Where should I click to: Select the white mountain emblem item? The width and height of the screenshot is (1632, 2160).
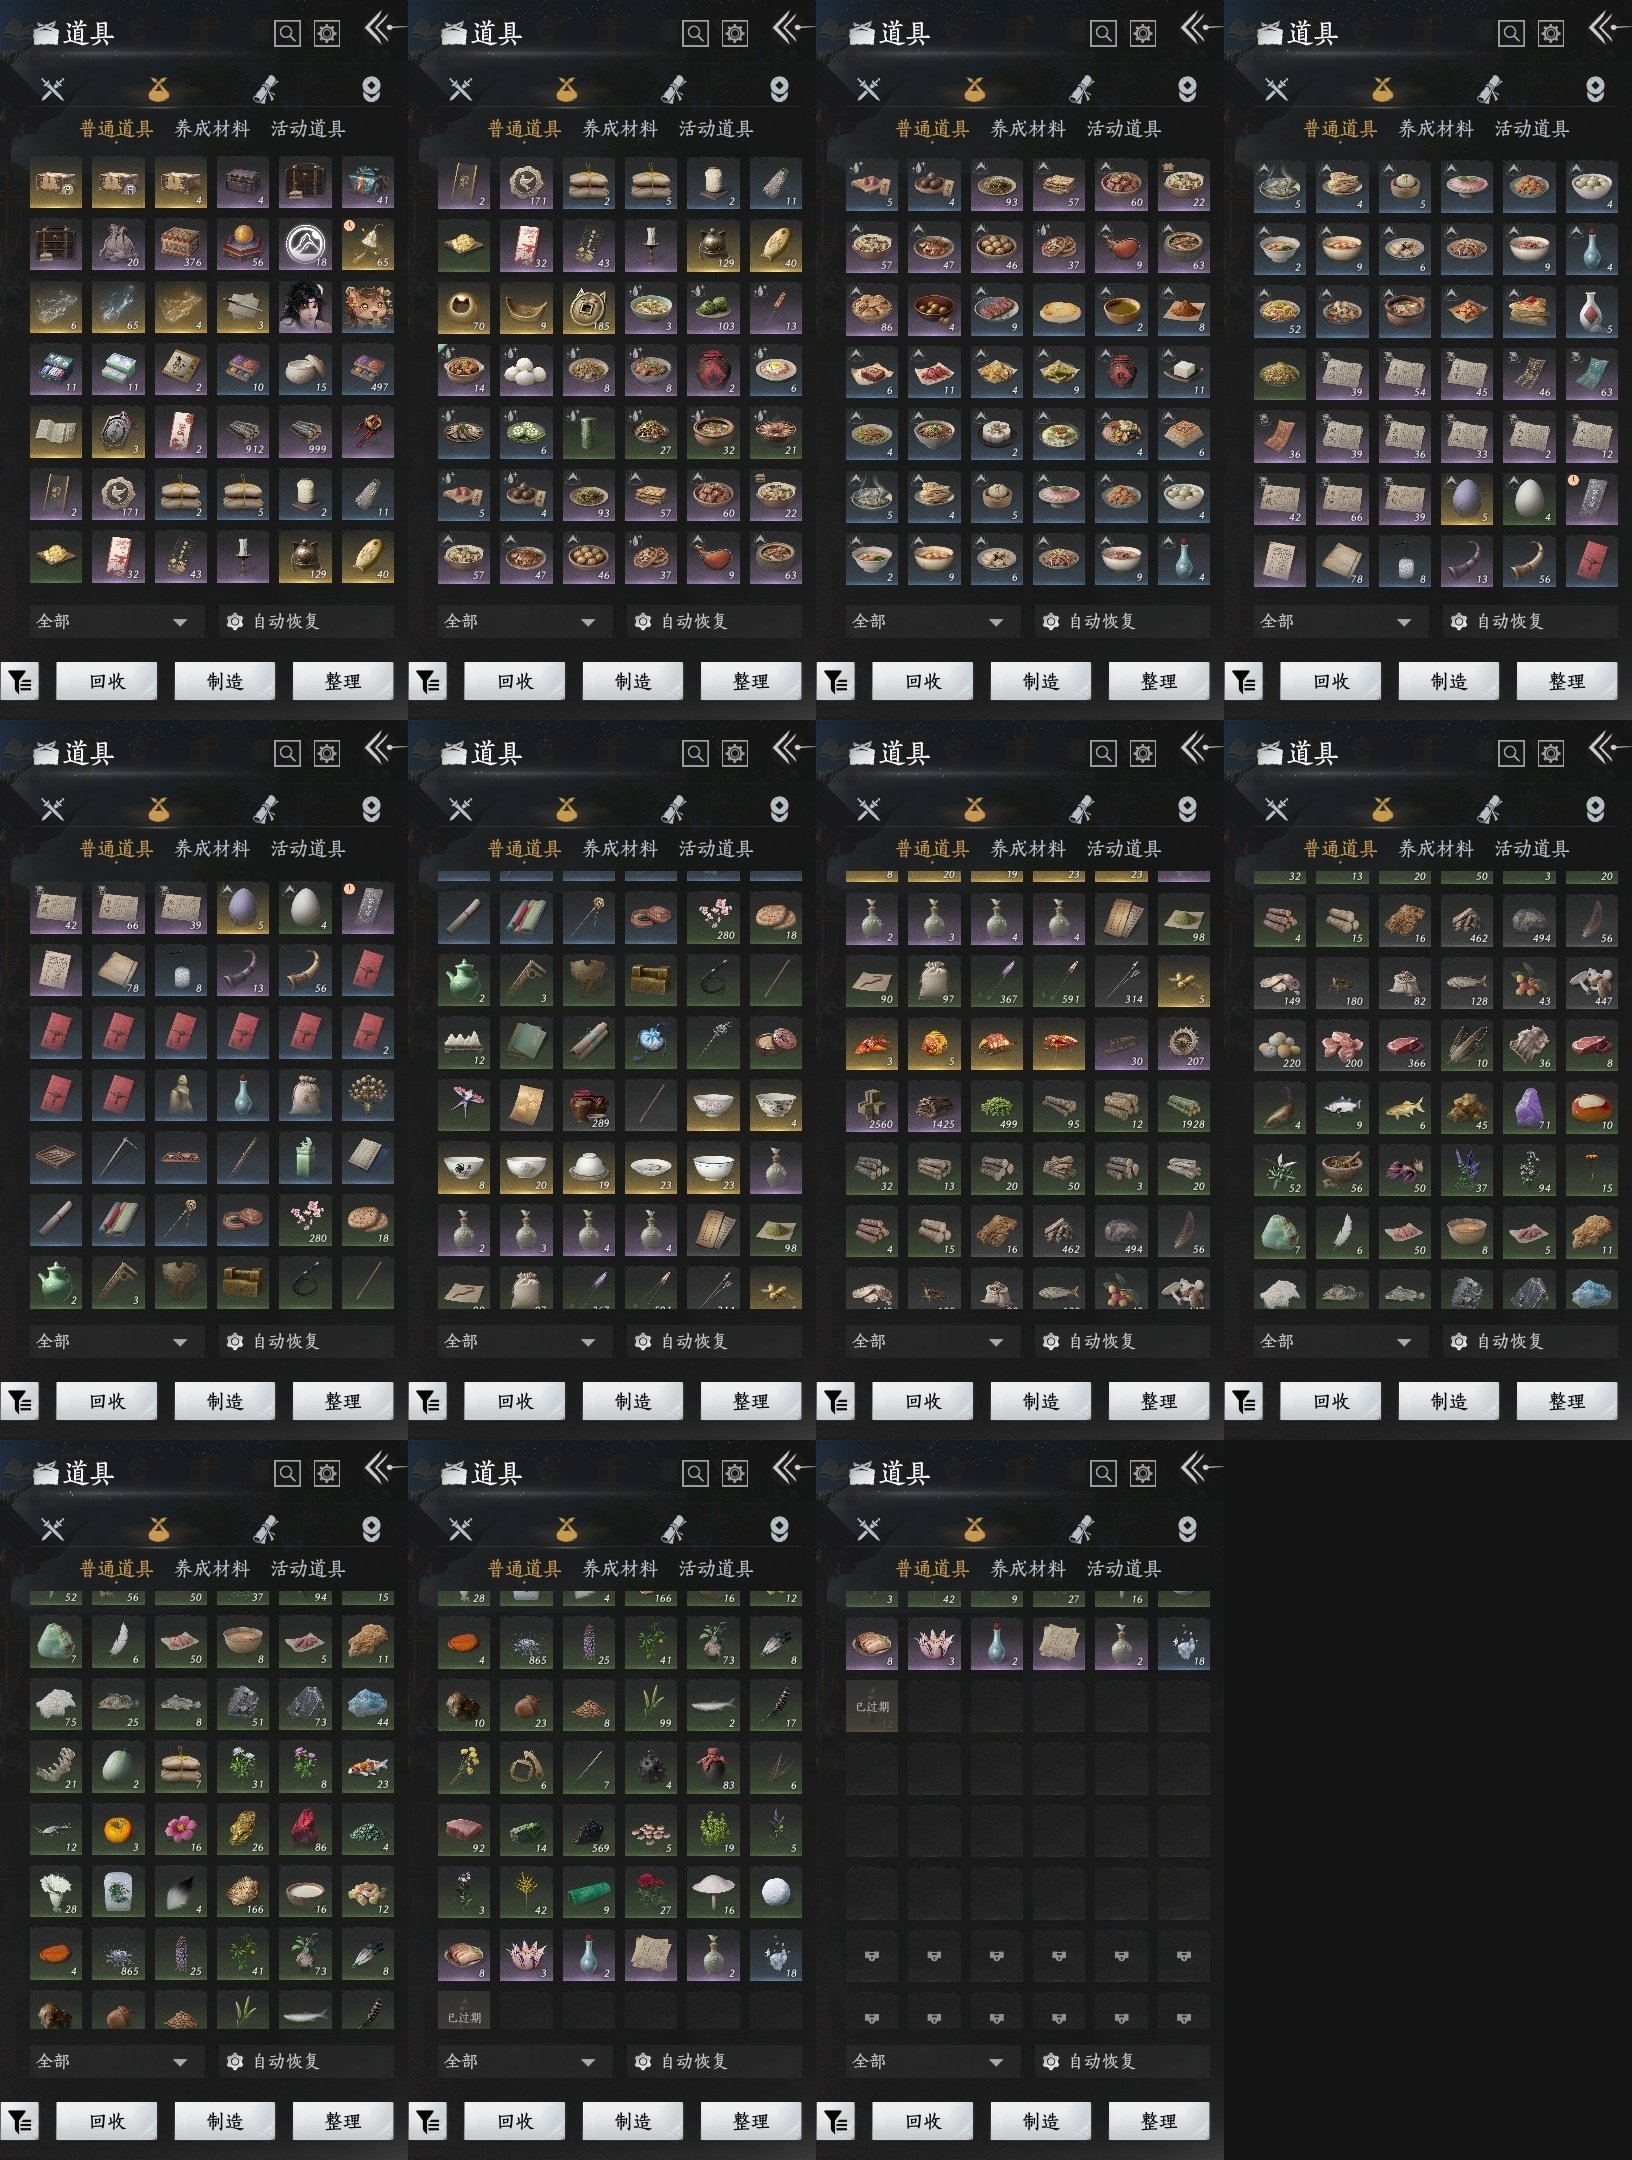click(x=306, y=245)
